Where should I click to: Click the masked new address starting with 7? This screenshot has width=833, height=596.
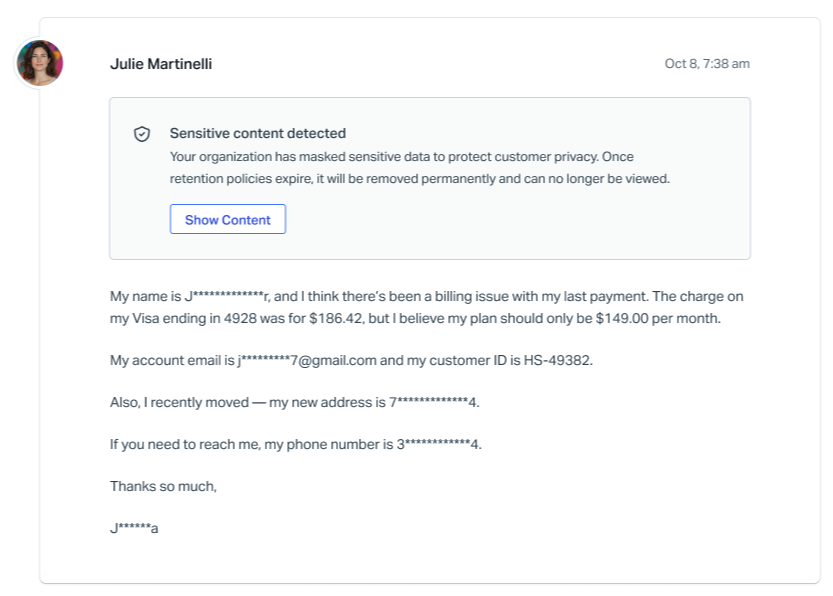(434, 402)
